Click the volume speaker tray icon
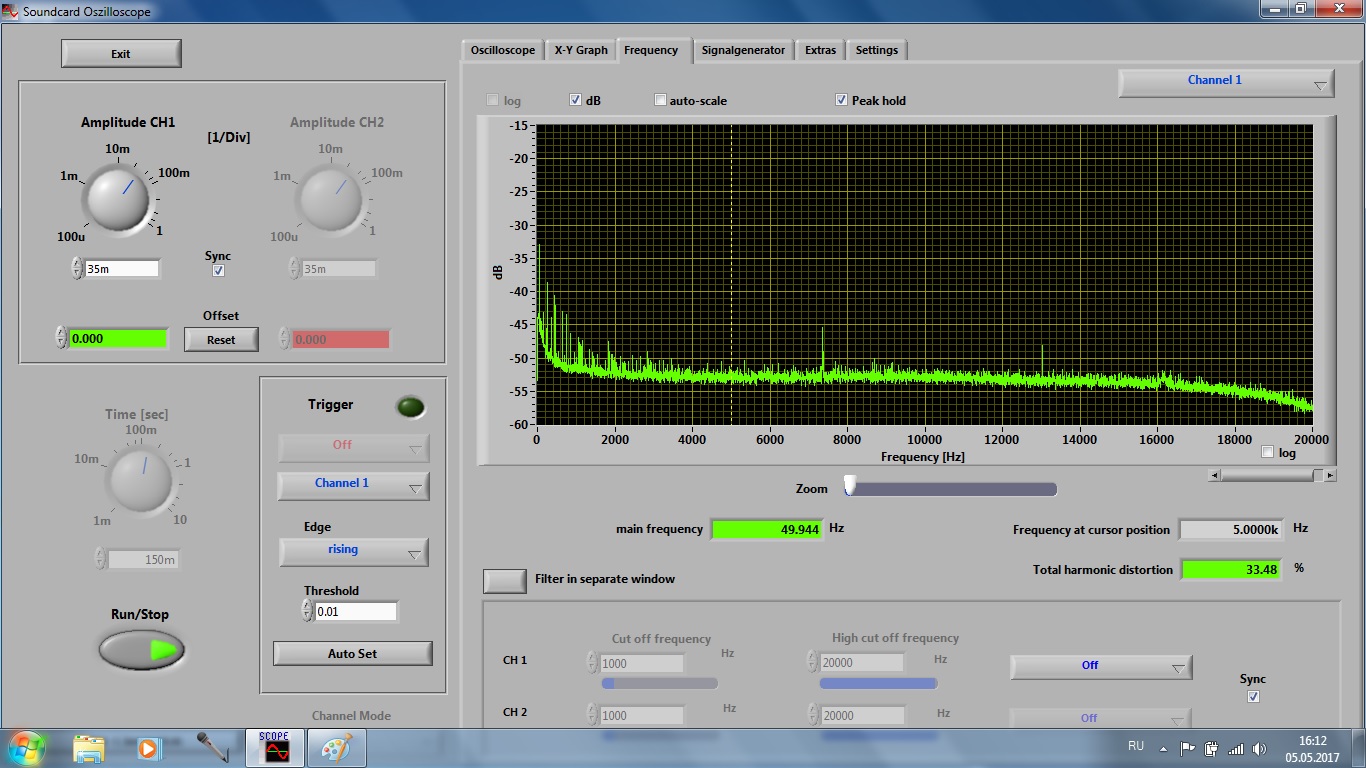Viewport: 1366px width, 768px height. 1259,748
